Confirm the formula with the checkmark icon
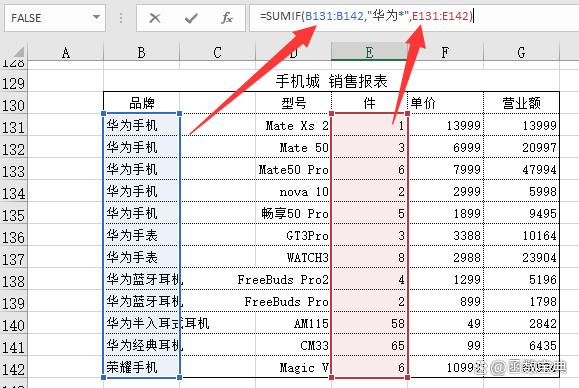This screenshot has height=388, width=579. (191, 18)
